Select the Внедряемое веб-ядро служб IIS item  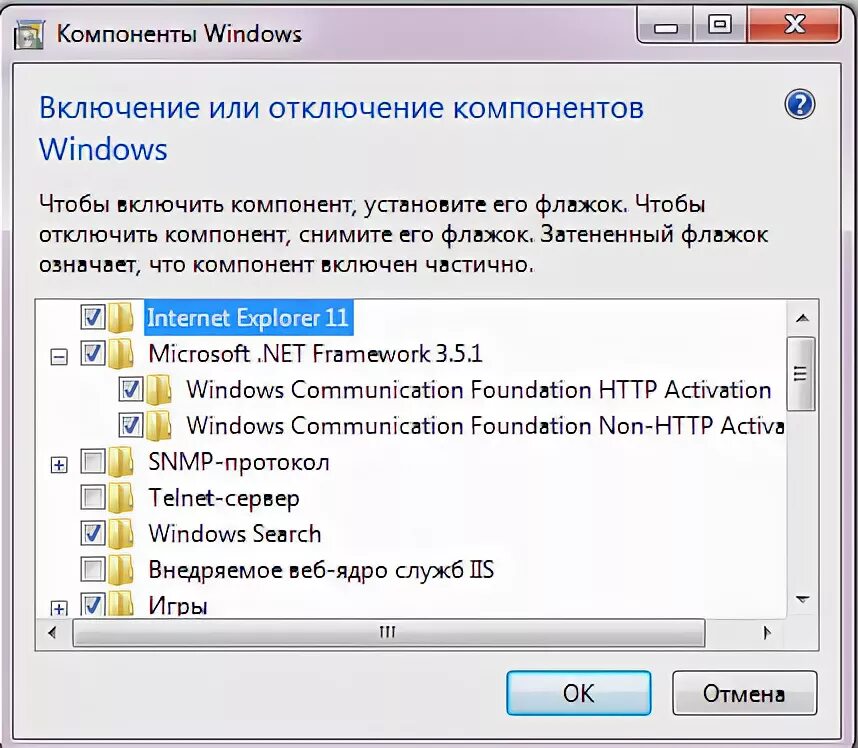321,570
